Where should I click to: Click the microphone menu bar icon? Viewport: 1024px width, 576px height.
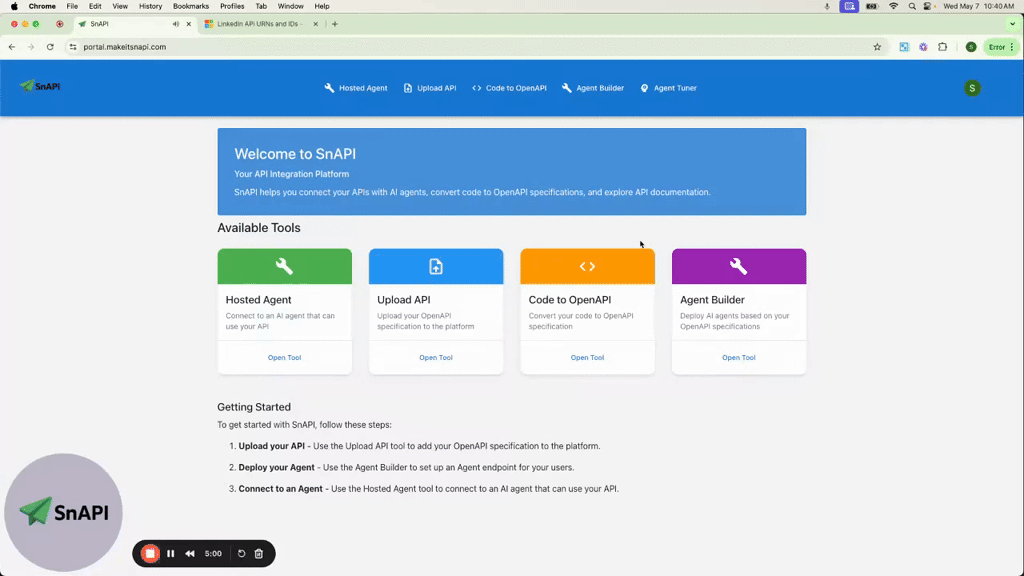click(x=827, y=6)
